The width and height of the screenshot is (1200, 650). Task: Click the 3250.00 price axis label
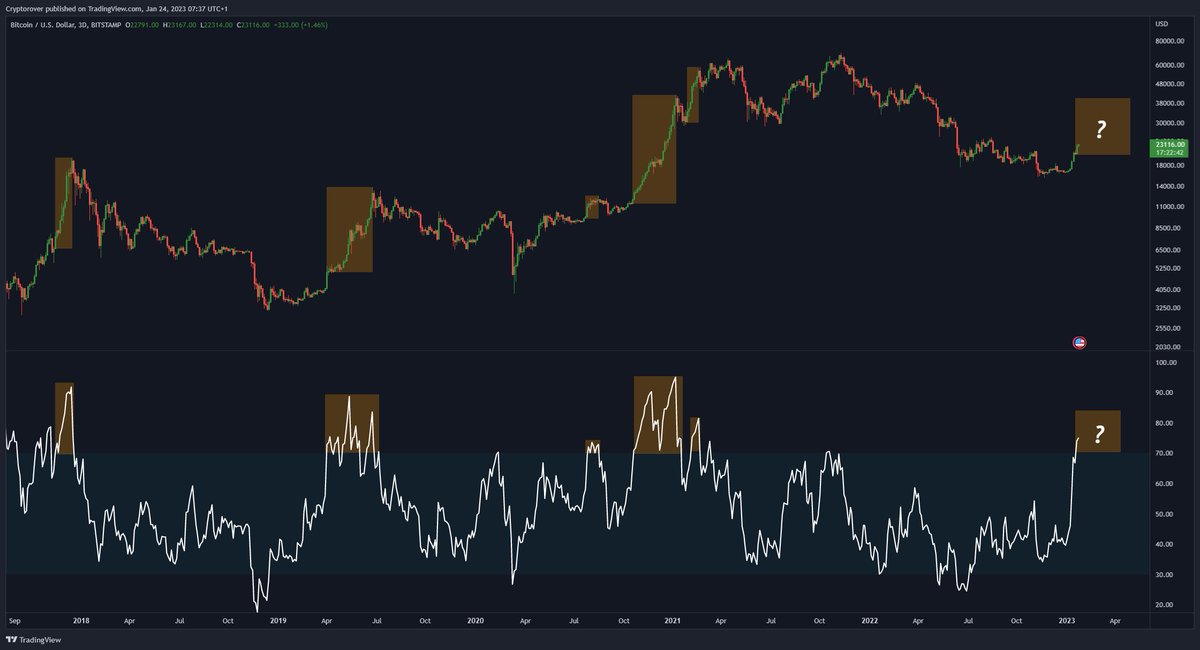tap(1167, 307)
